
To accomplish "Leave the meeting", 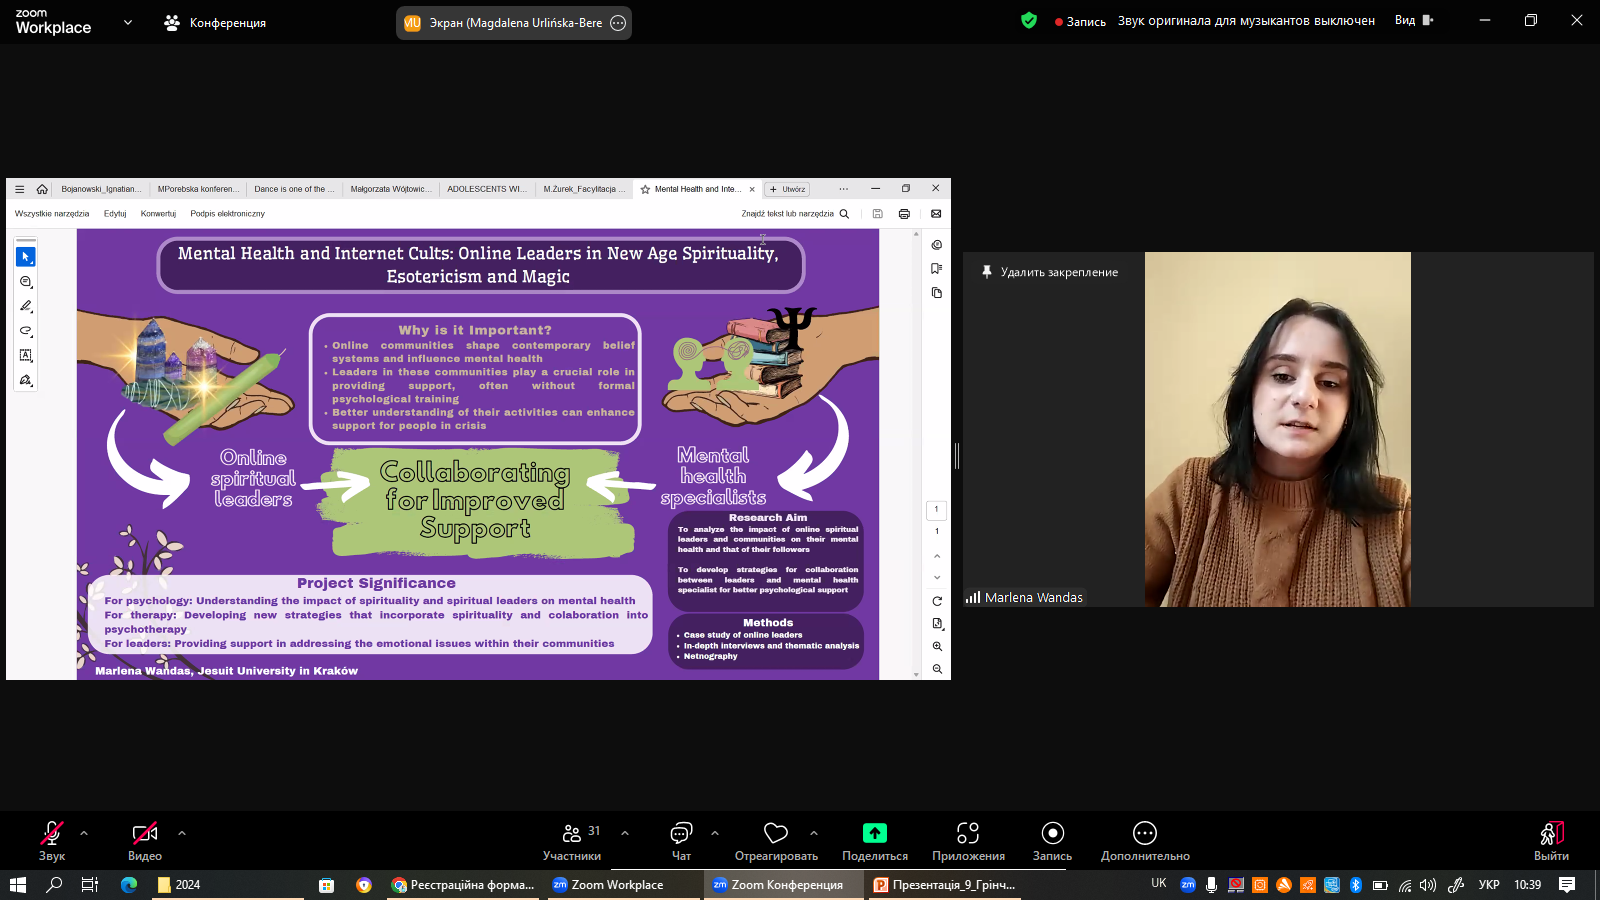I will point(1551,840).
